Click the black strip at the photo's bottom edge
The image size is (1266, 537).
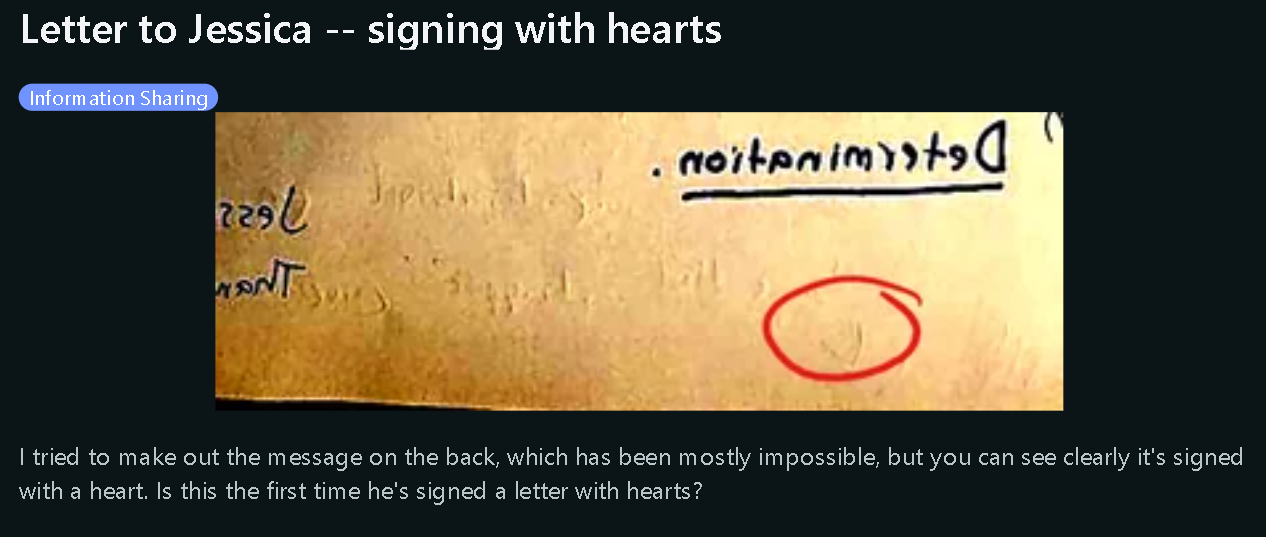(x=639, y=404)
